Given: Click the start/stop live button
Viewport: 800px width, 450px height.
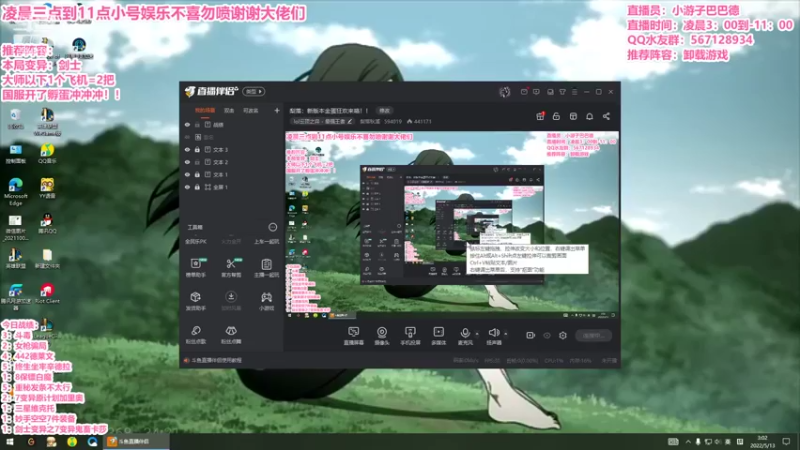Looking at the screenshot, I should (593, 335).
